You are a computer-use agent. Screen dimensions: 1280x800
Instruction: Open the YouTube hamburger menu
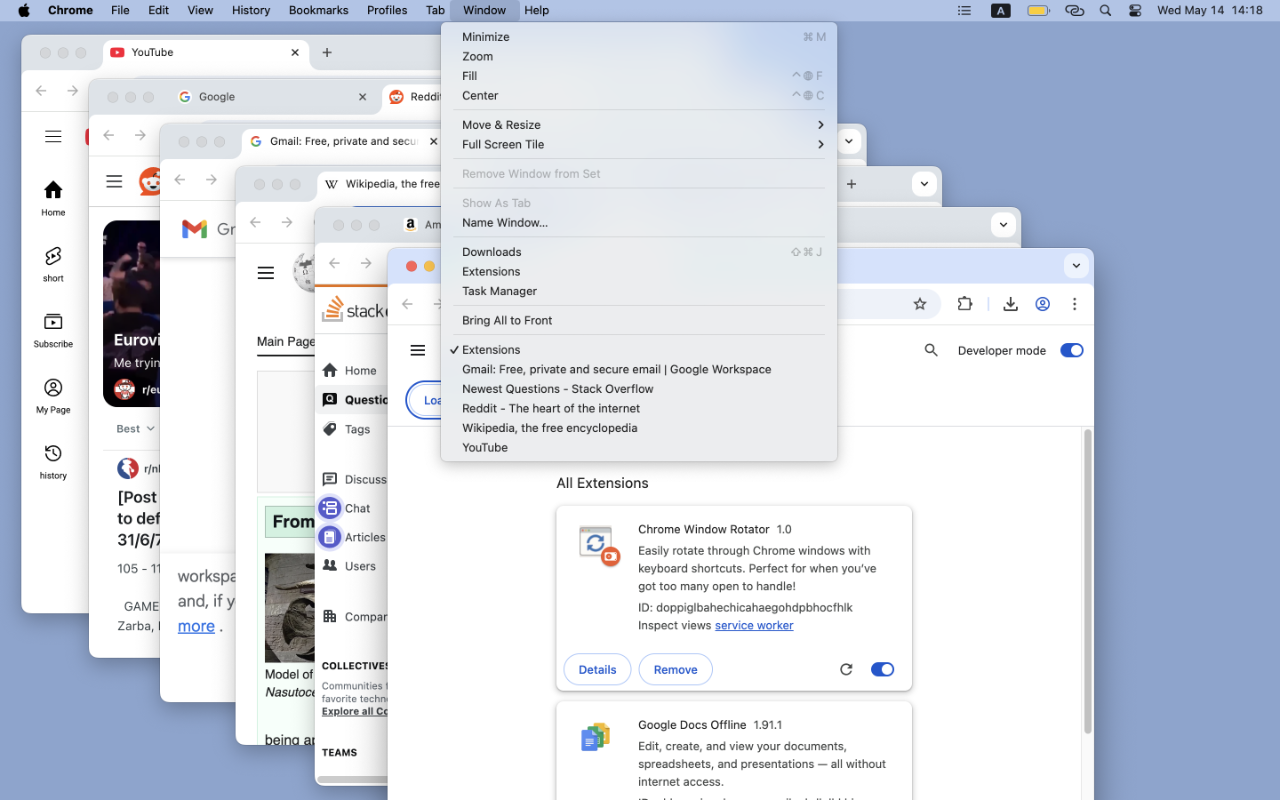53,137
